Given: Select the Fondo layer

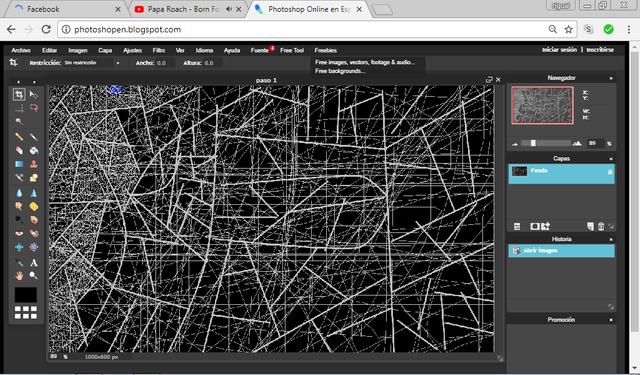Looking at the screenshot, I should [x=561, y=173].
